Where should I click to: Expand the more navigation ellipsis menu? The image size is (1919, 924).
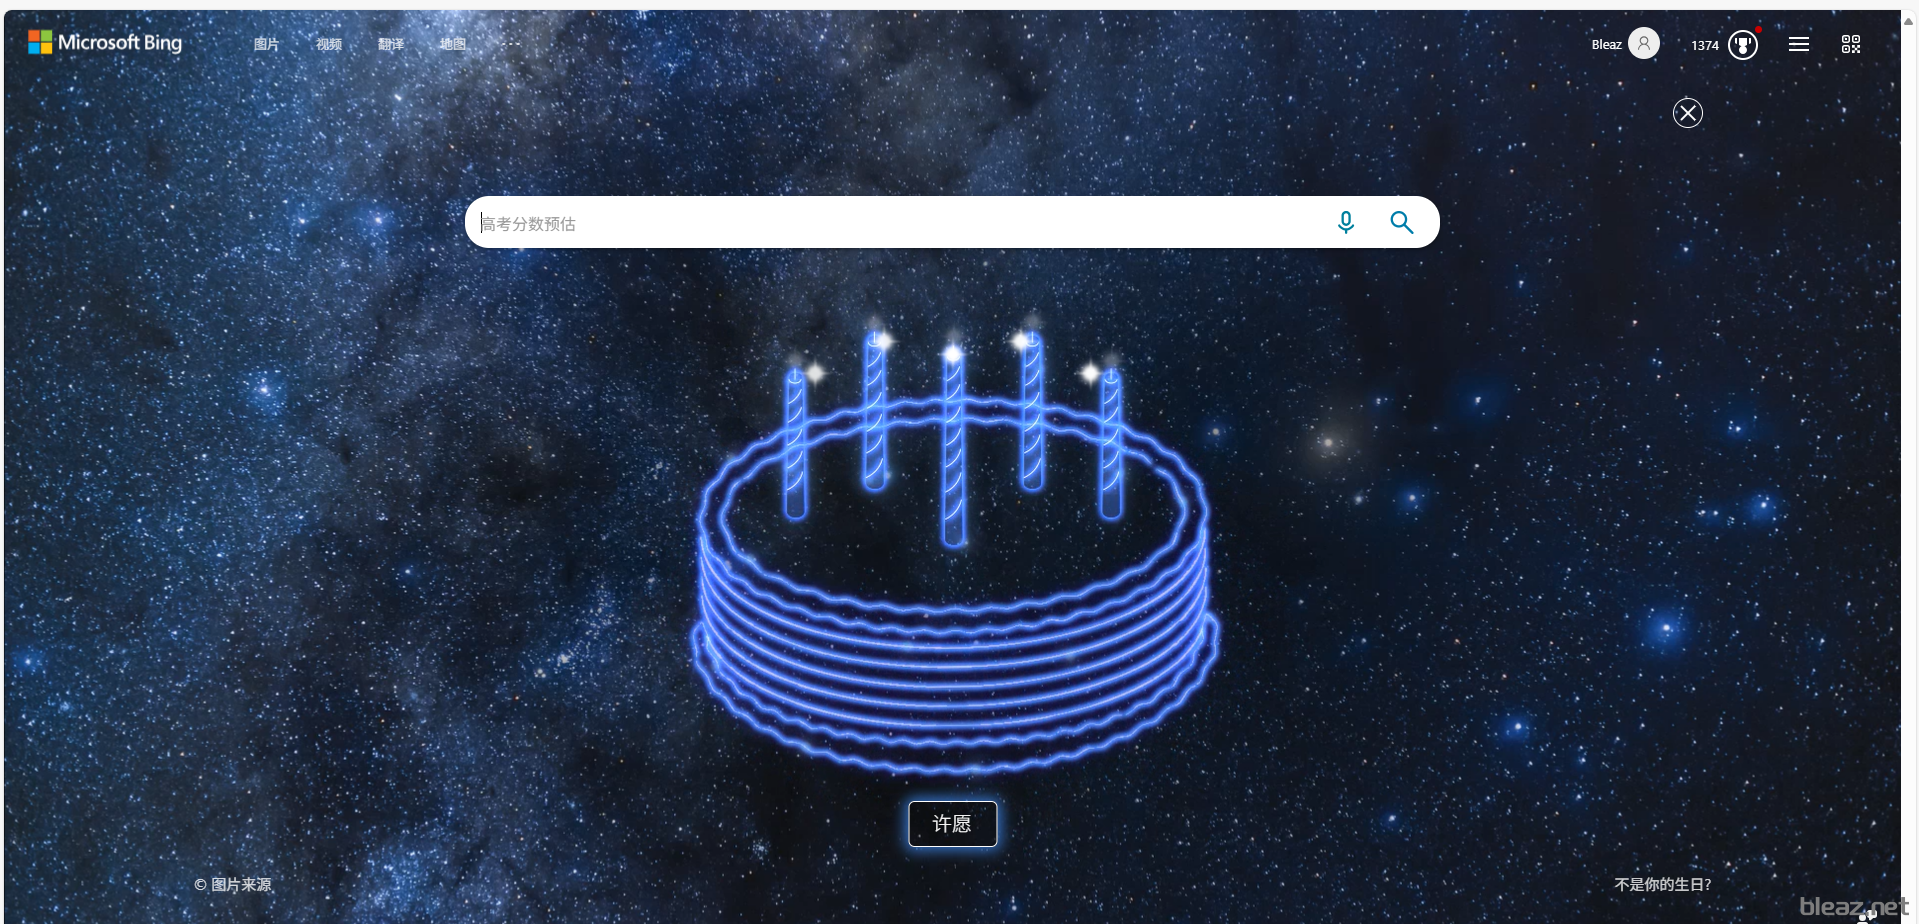511,44
